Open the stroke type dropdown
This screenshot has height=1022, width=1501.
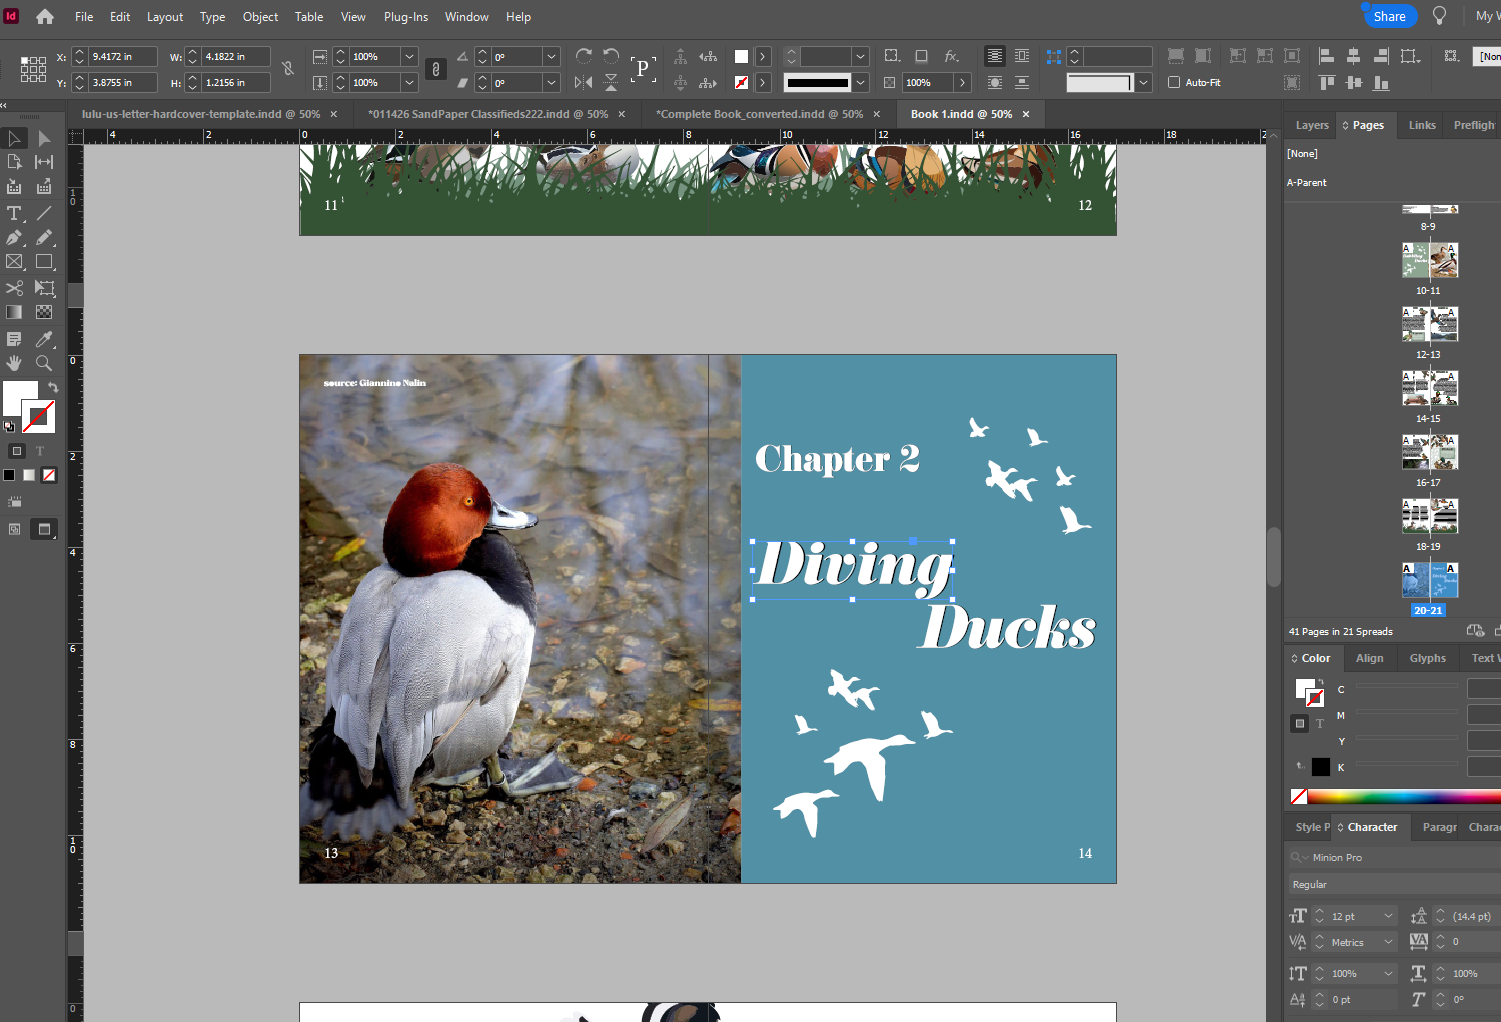coord(860,82)
